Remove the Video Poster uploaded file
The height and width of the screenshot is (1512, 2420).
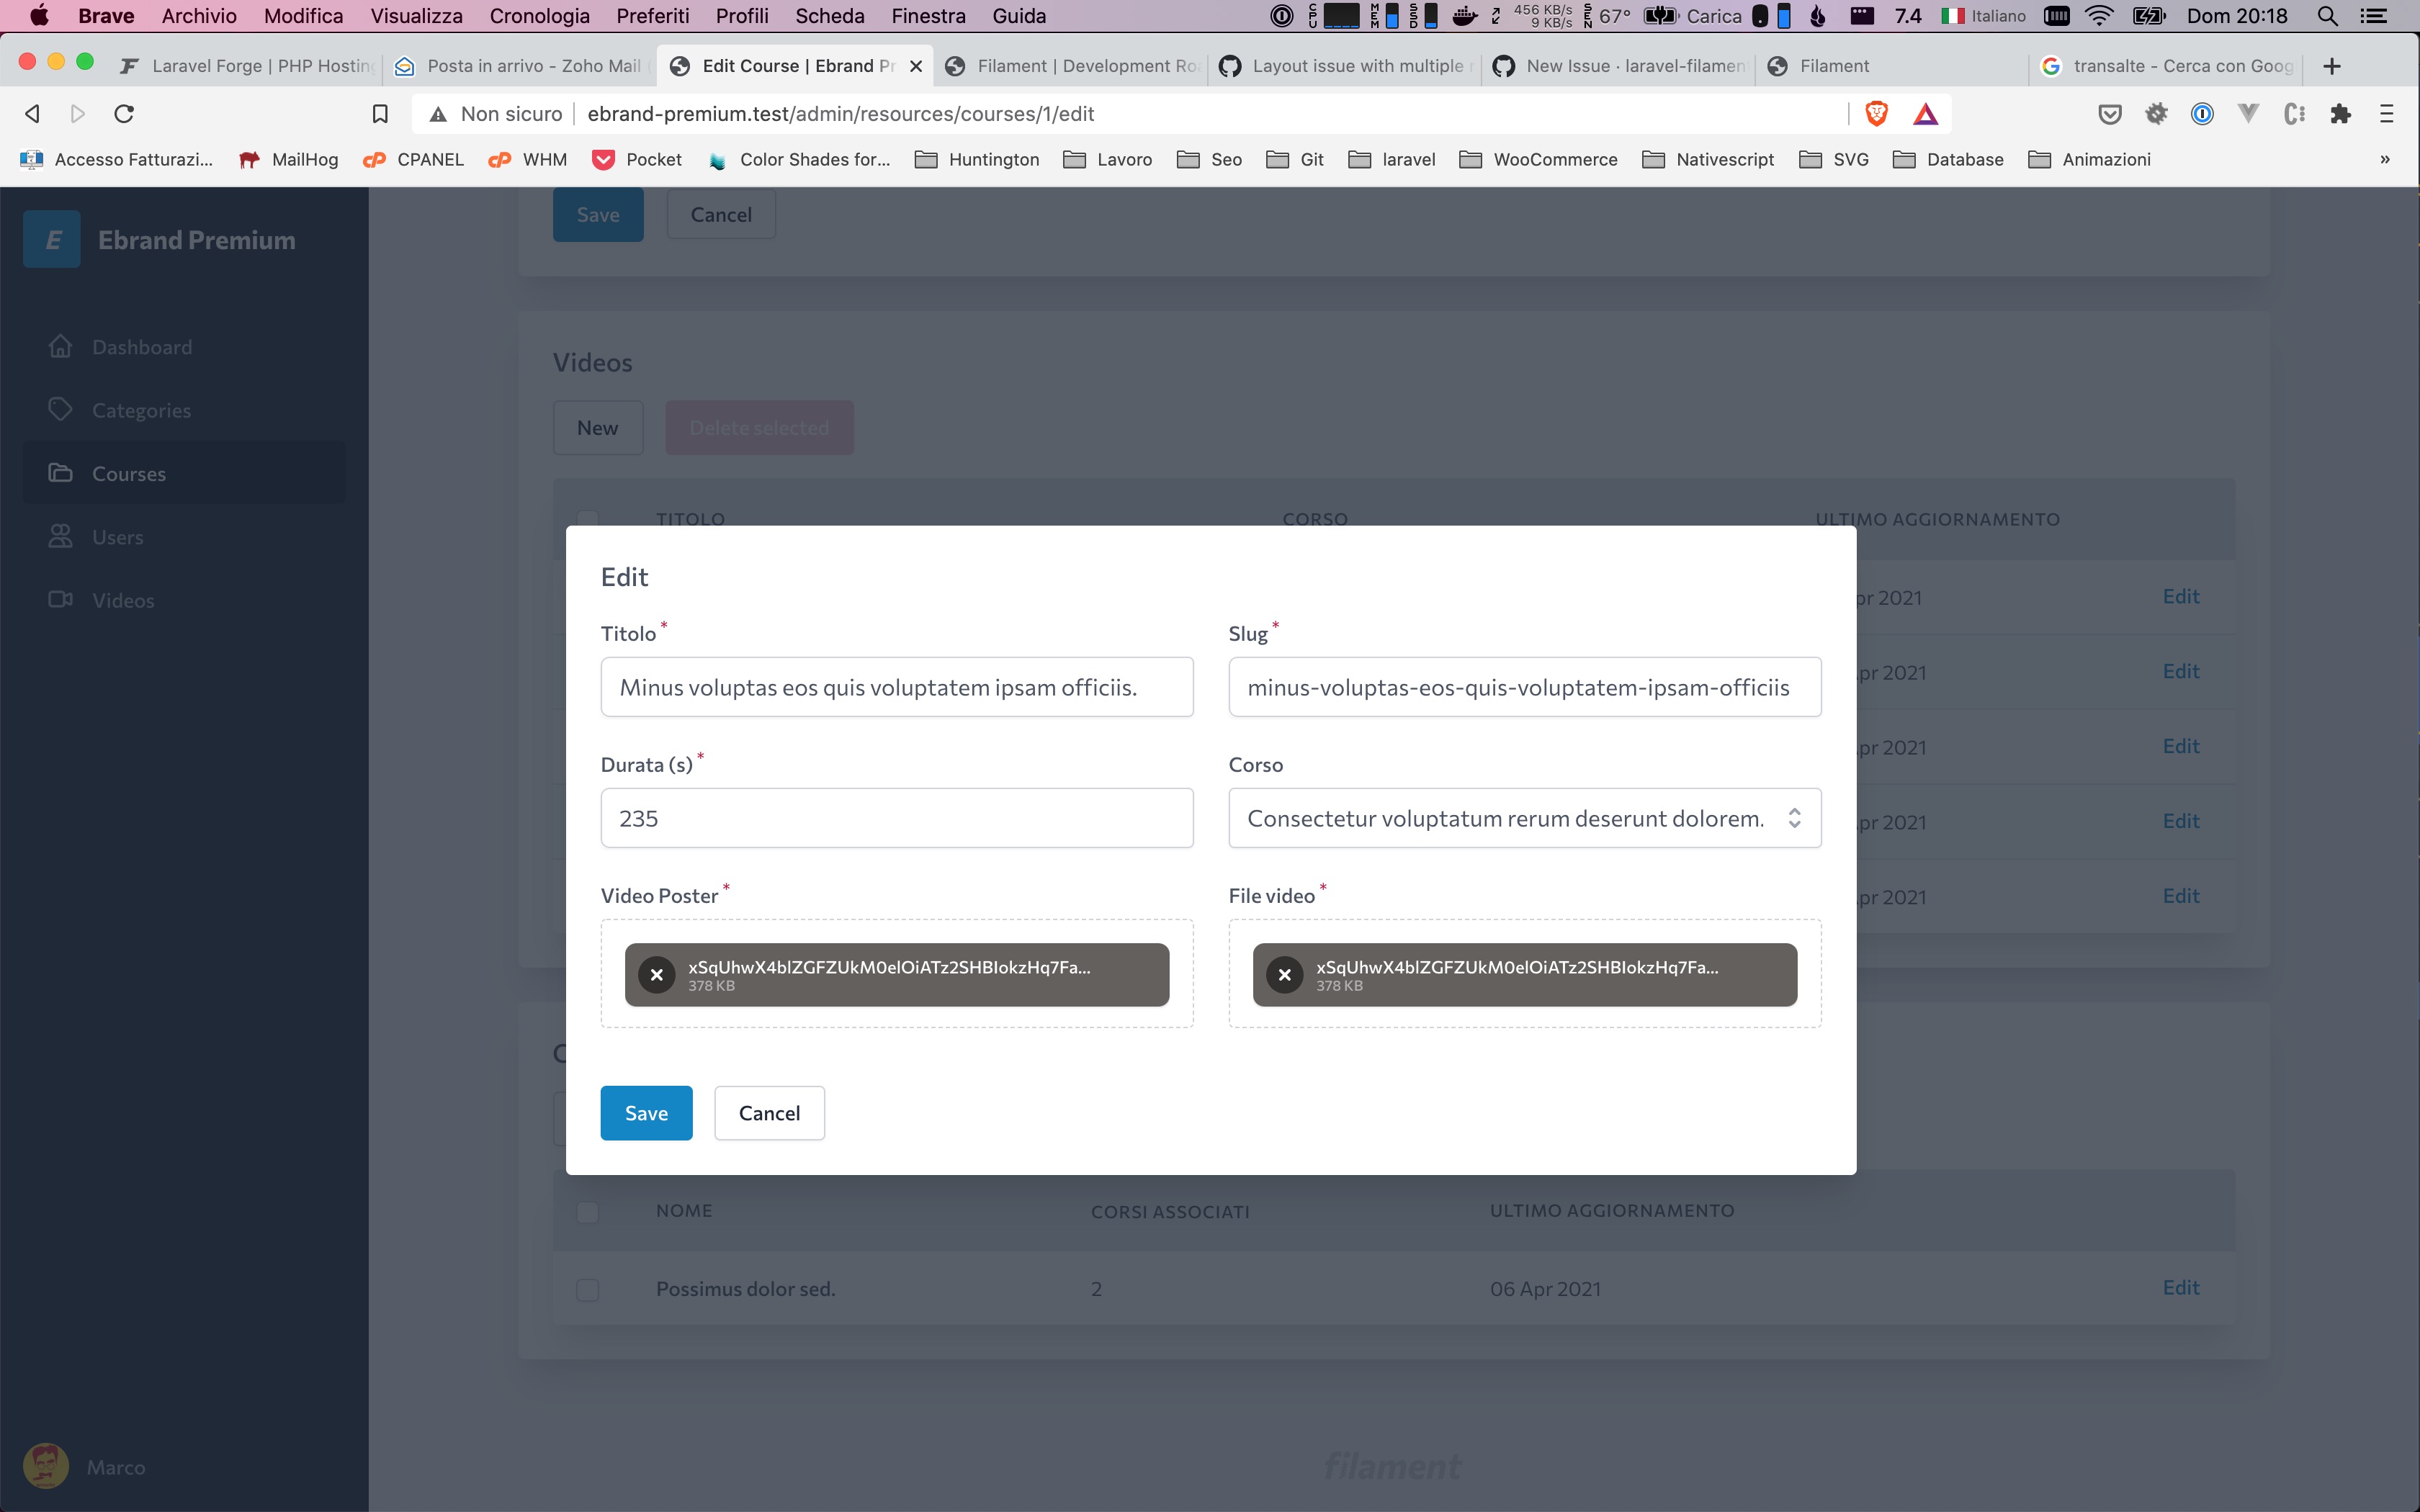pyautogui.click(x=657, y=975)
